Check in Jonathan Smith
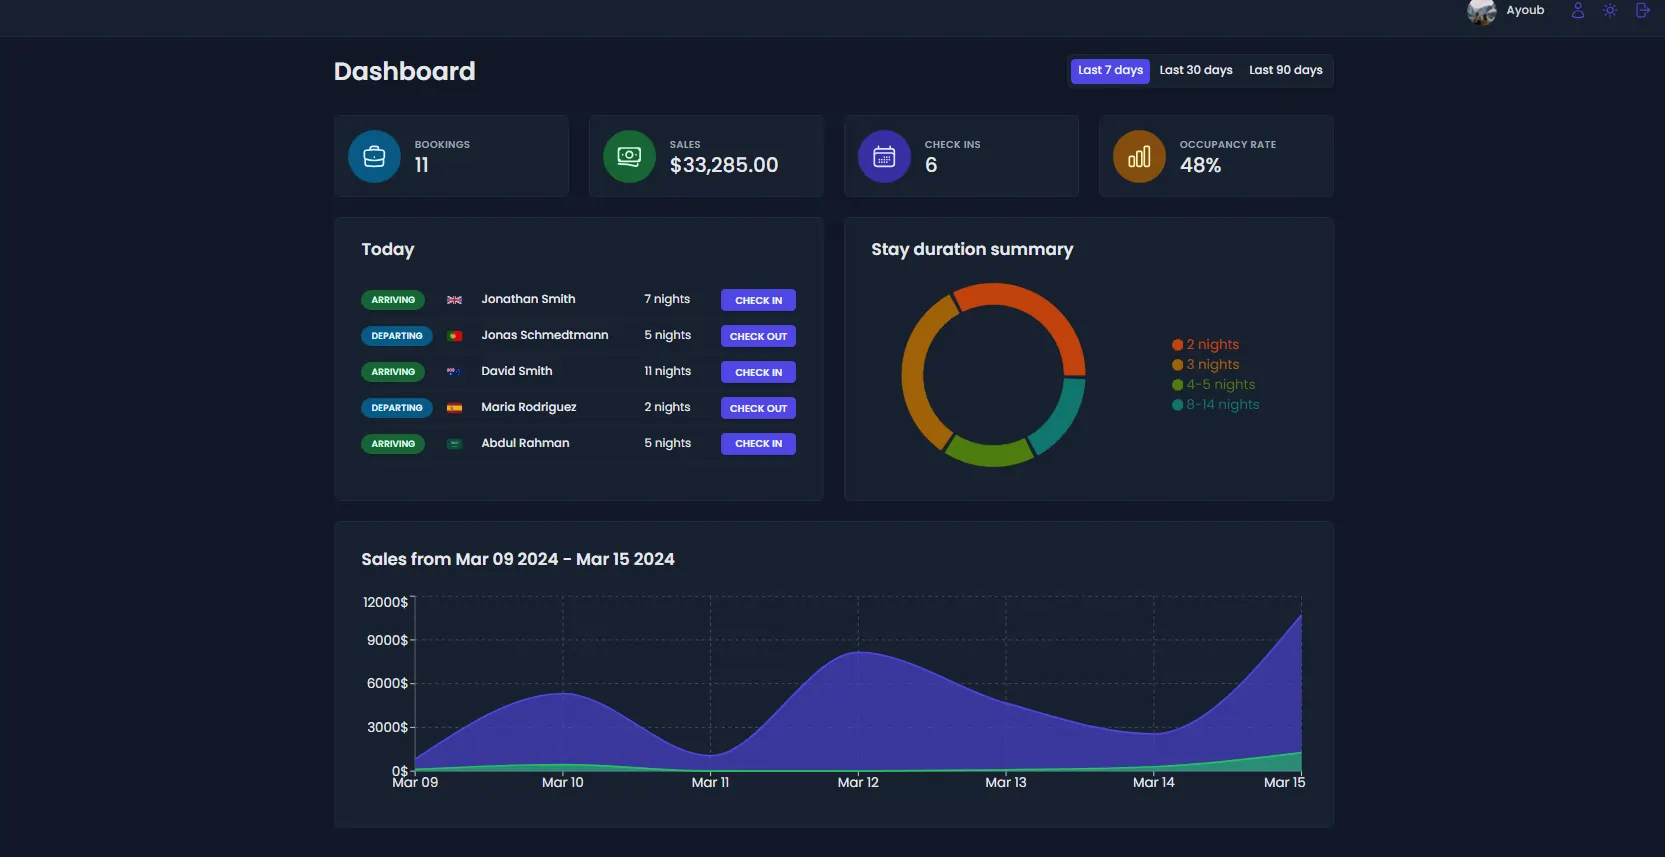Screen dimensions: 1665x857 point(758,301)
